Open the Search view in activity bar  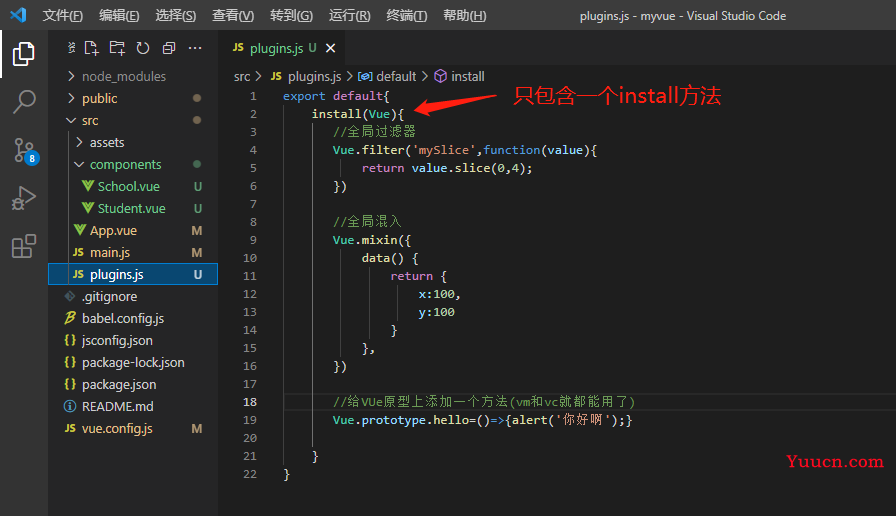point(24,102)
